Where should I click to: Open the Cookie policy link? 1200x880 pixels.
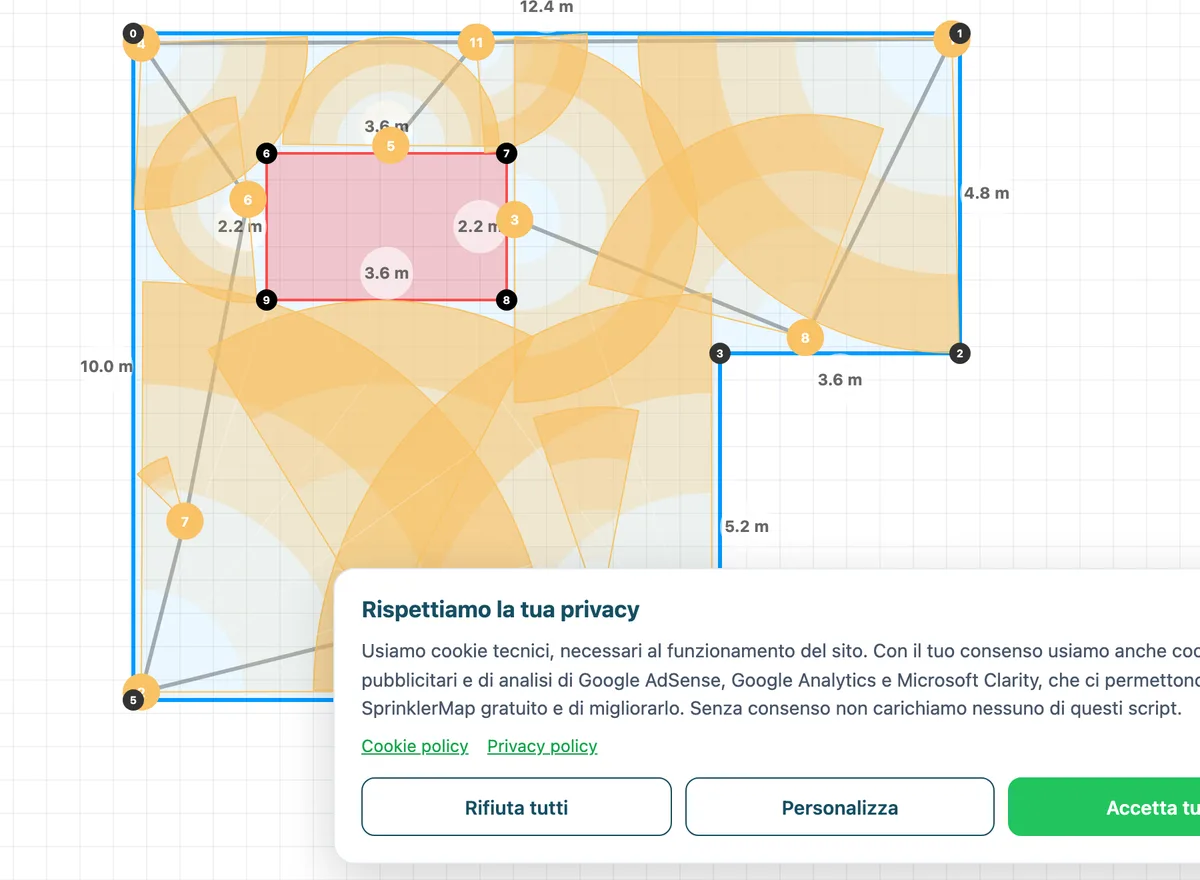415,746
